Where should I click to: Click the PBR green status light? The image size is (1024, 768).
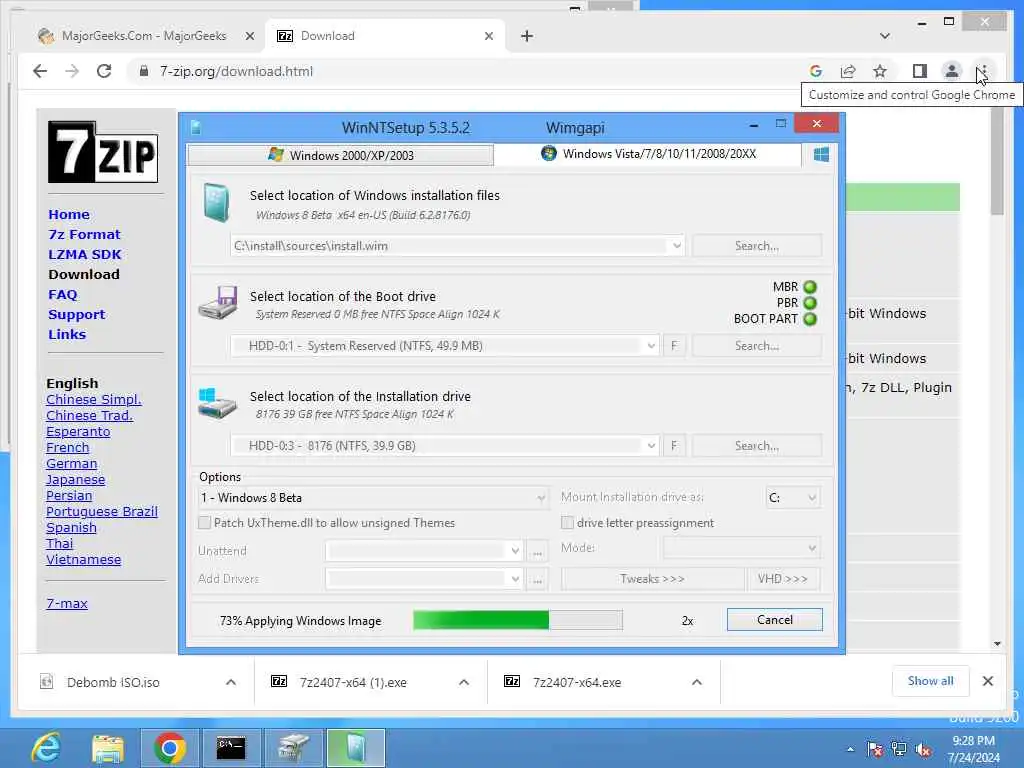[x=810, y=303]
